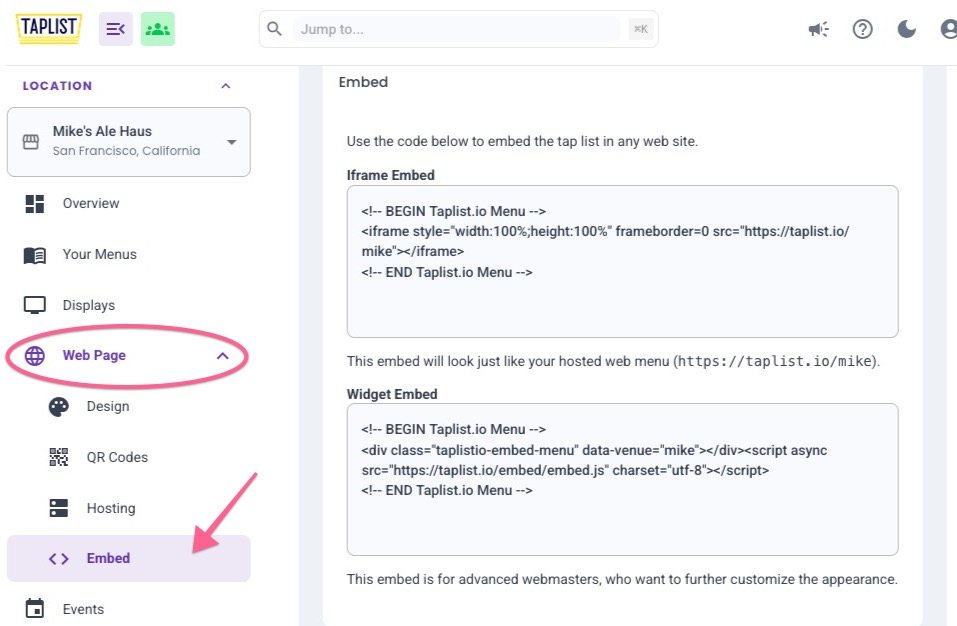Click the advanced webmasters note text
This screenshot has width=957, height=626.
click(622, 579)
